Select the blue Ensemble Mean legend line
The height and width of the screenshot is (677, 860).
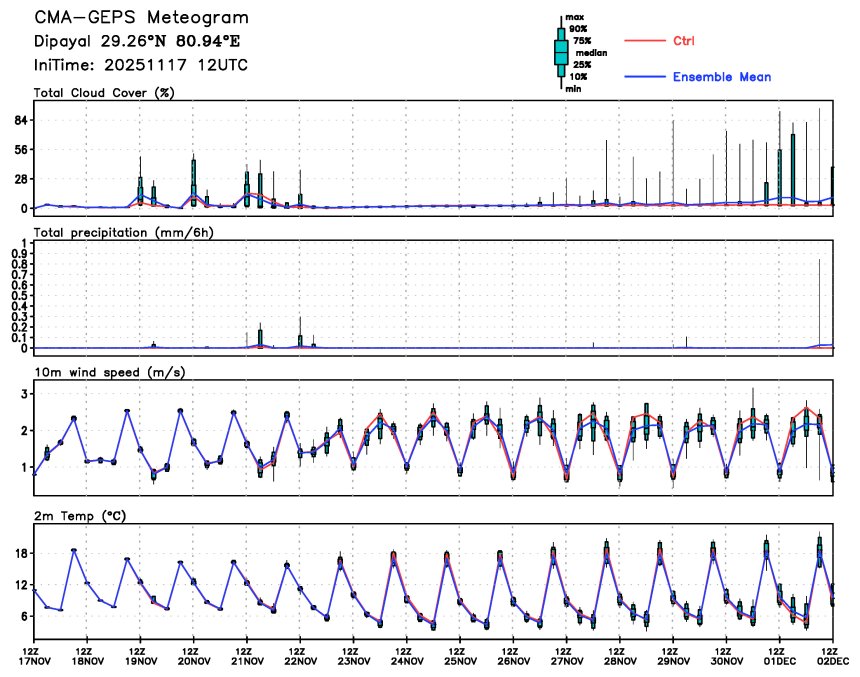645,77
